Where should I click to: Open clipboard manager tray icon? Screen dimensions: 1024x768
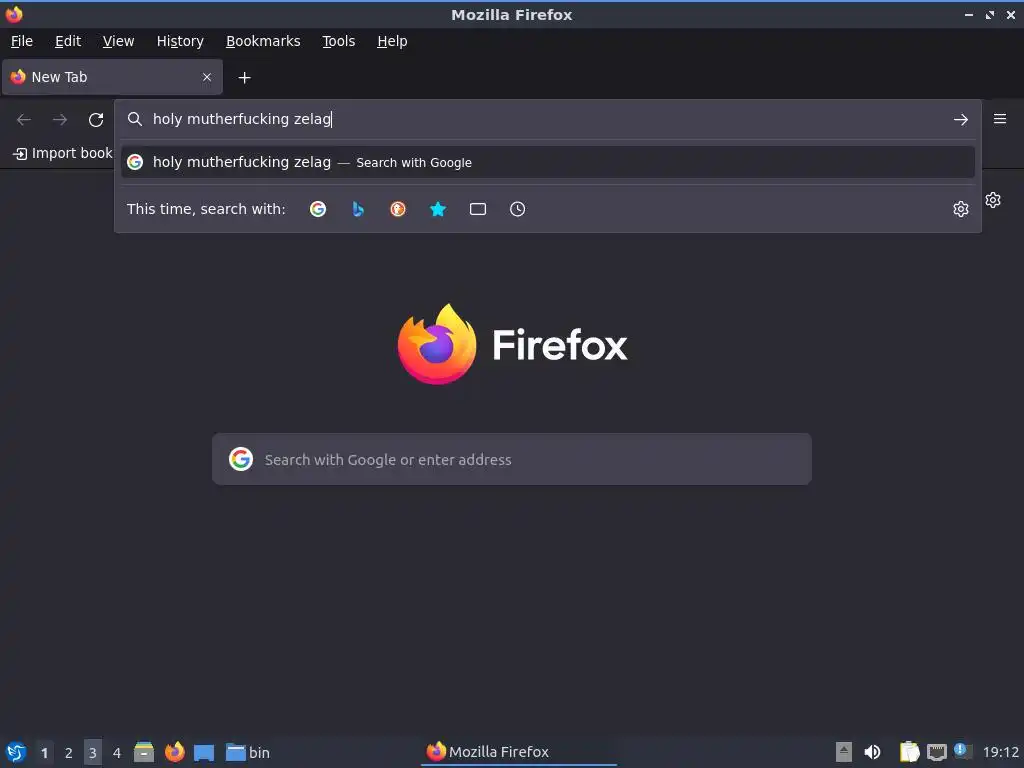pos(909,752)
